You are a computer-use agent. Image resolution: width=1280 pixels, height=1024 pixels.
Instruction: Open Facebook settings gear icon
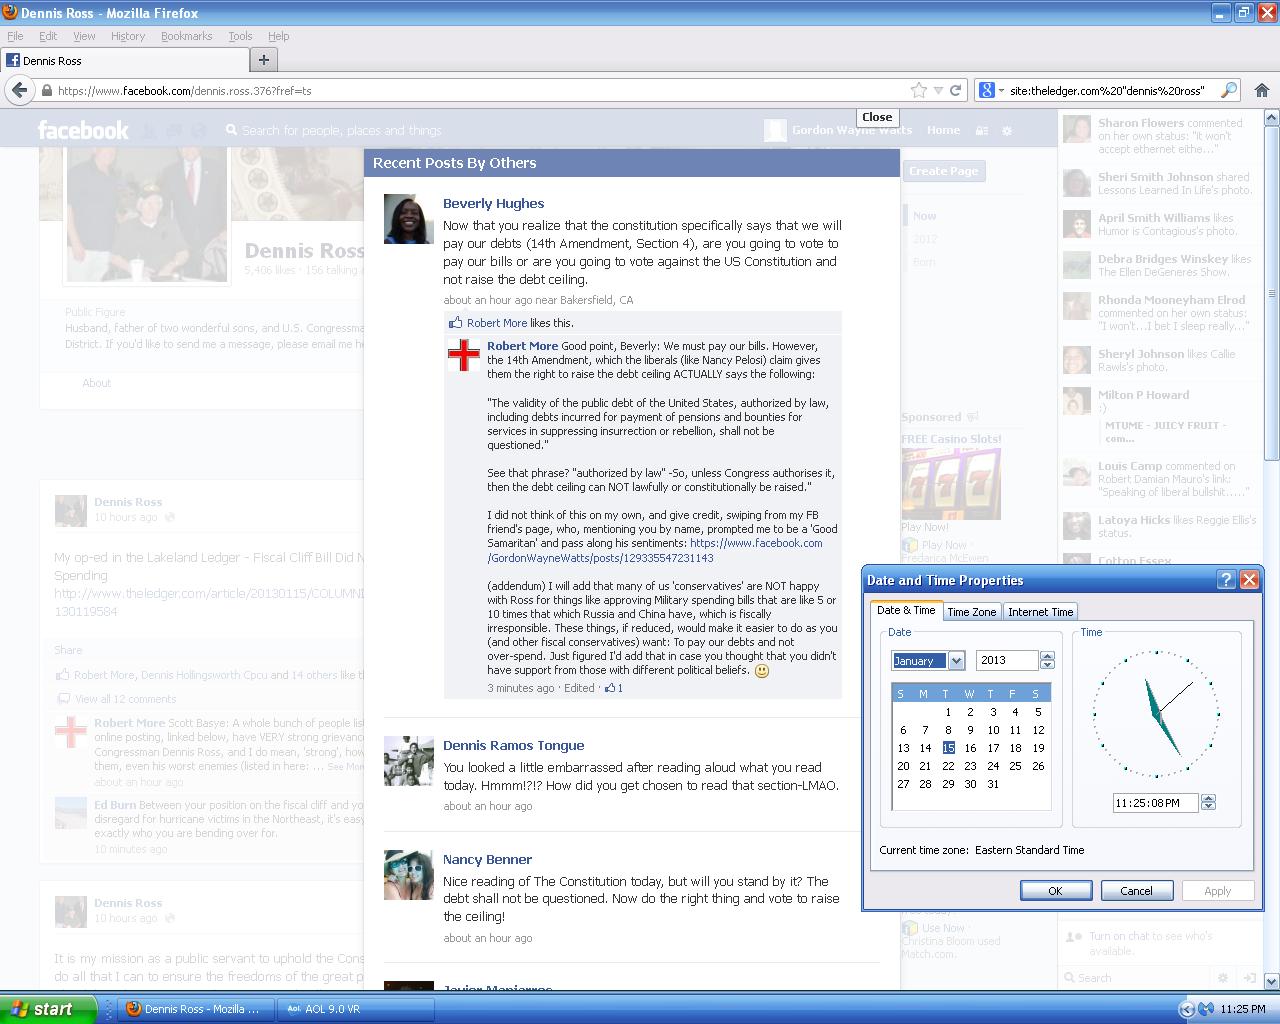1007,130
